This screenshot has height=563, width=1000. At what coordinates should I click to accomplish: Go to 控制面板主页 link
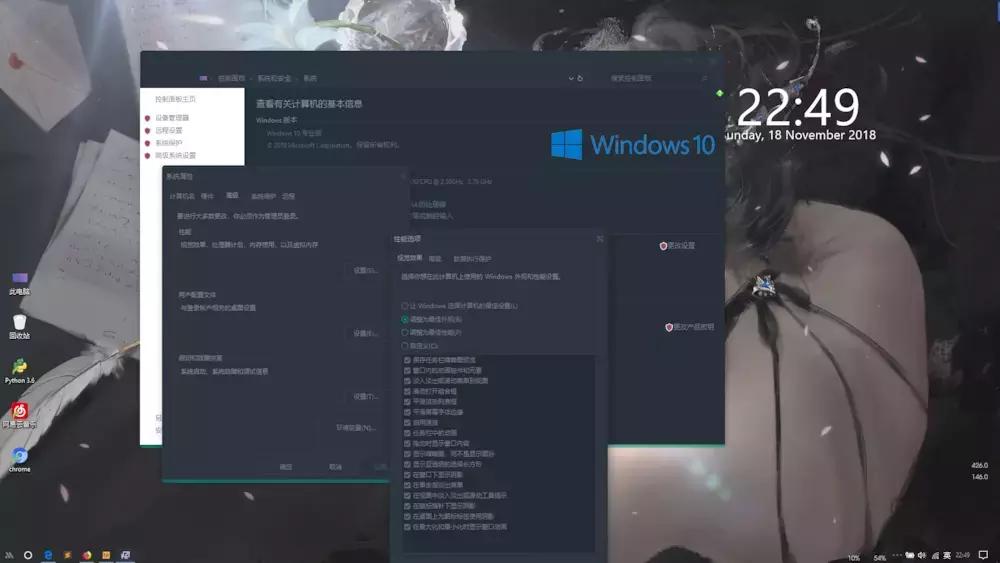pyautogui.click(x=175, y=99)
